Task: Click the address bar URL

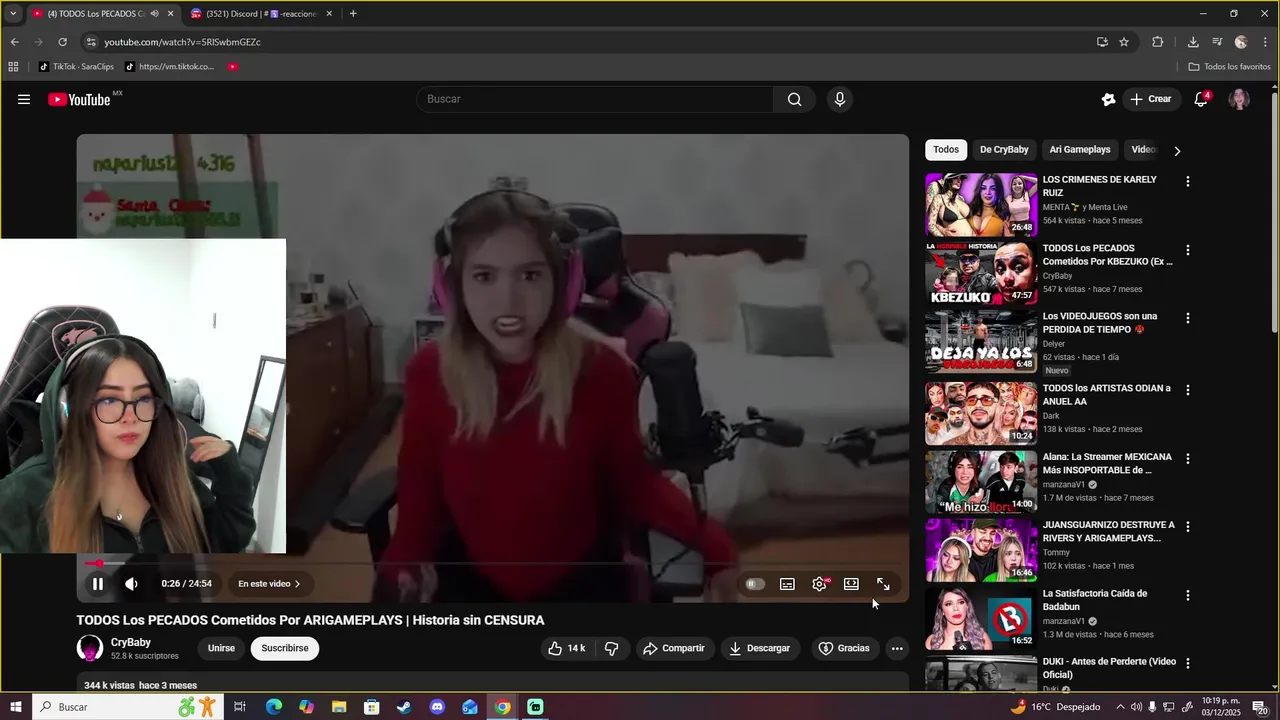Action: (183, 42)
